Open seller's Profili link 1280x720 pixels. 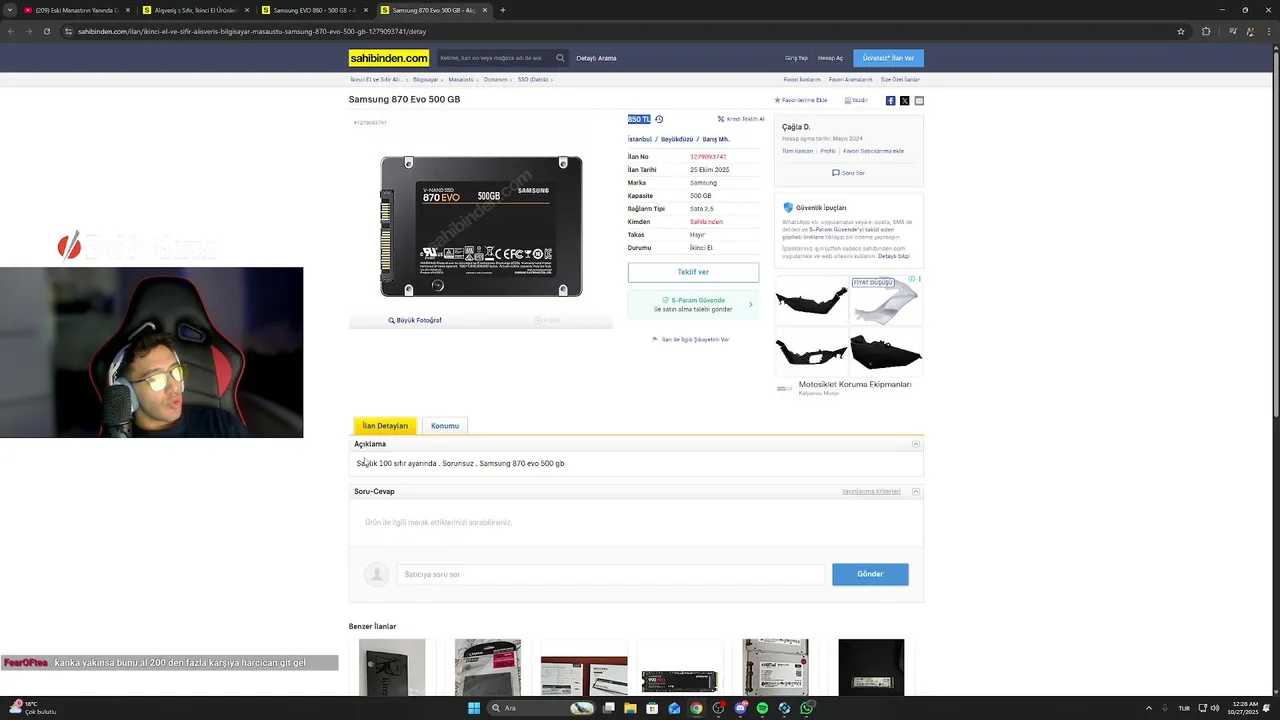828,151
